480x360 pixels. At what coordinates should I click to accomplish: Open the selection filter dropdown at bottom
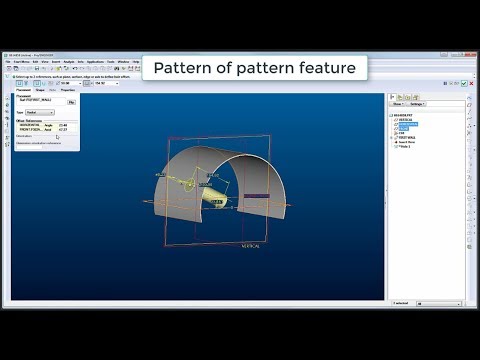pyautogui.click(x=439, y=304)
